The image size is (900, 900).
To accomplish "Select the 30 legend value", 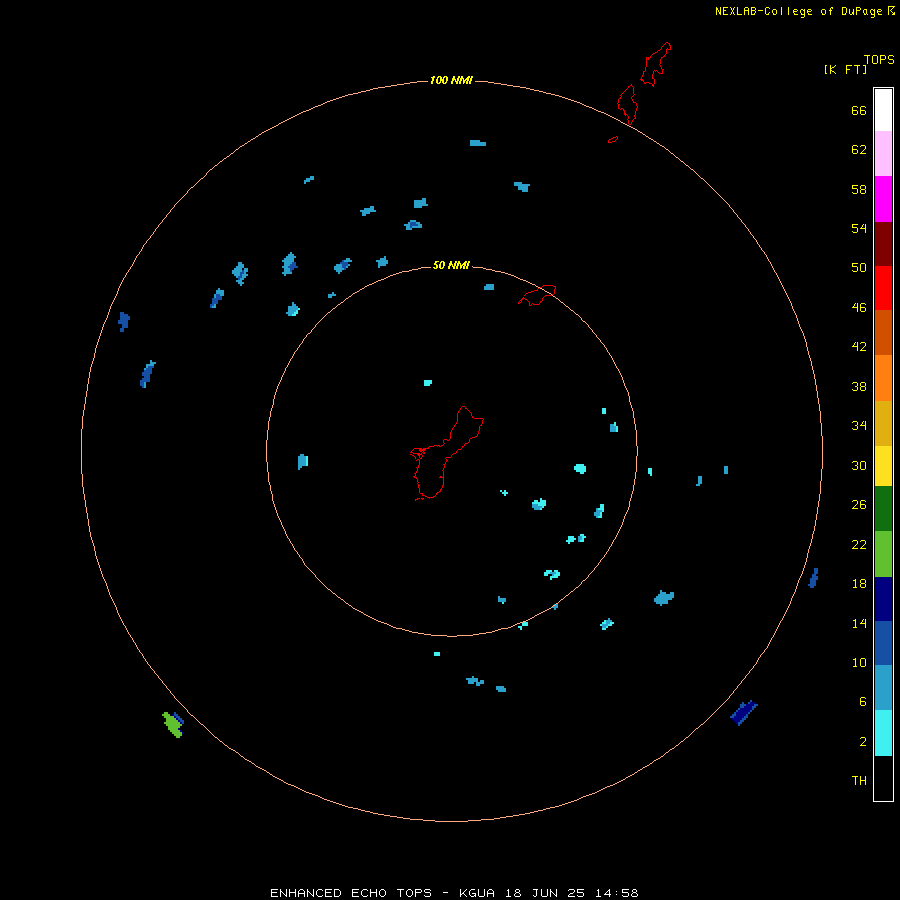I will pos(859,465).
